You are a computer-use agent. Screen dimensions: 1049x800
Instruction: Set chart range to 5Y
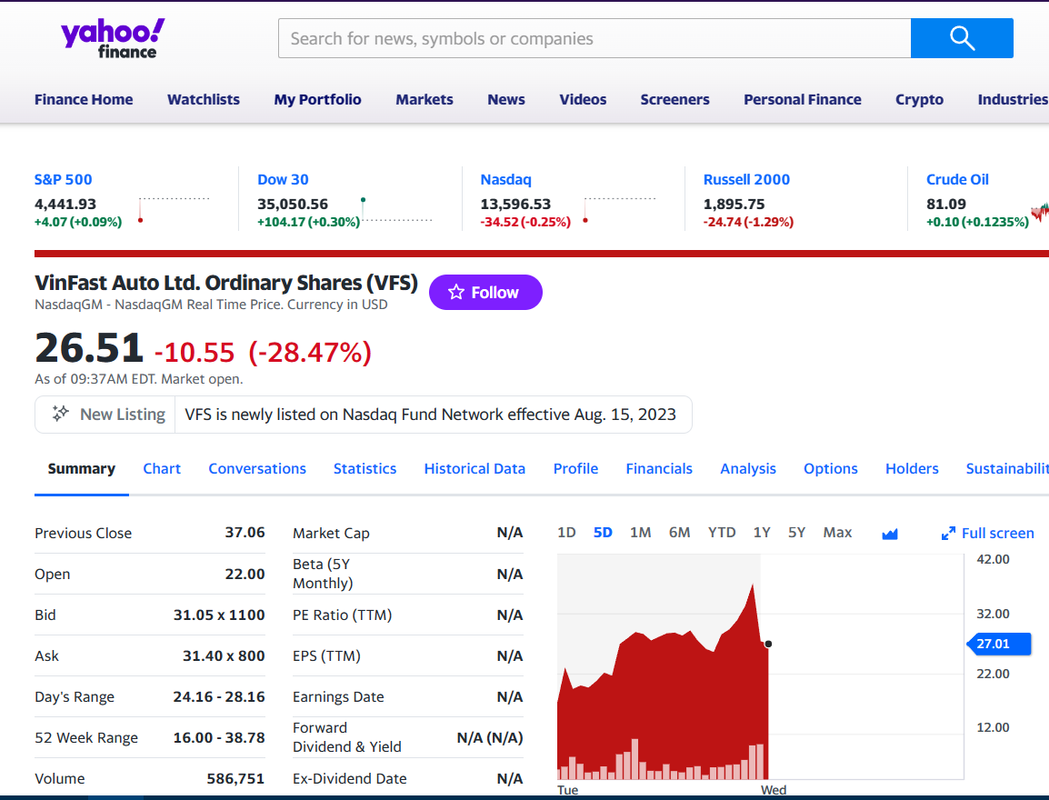[x=796, y=532]
